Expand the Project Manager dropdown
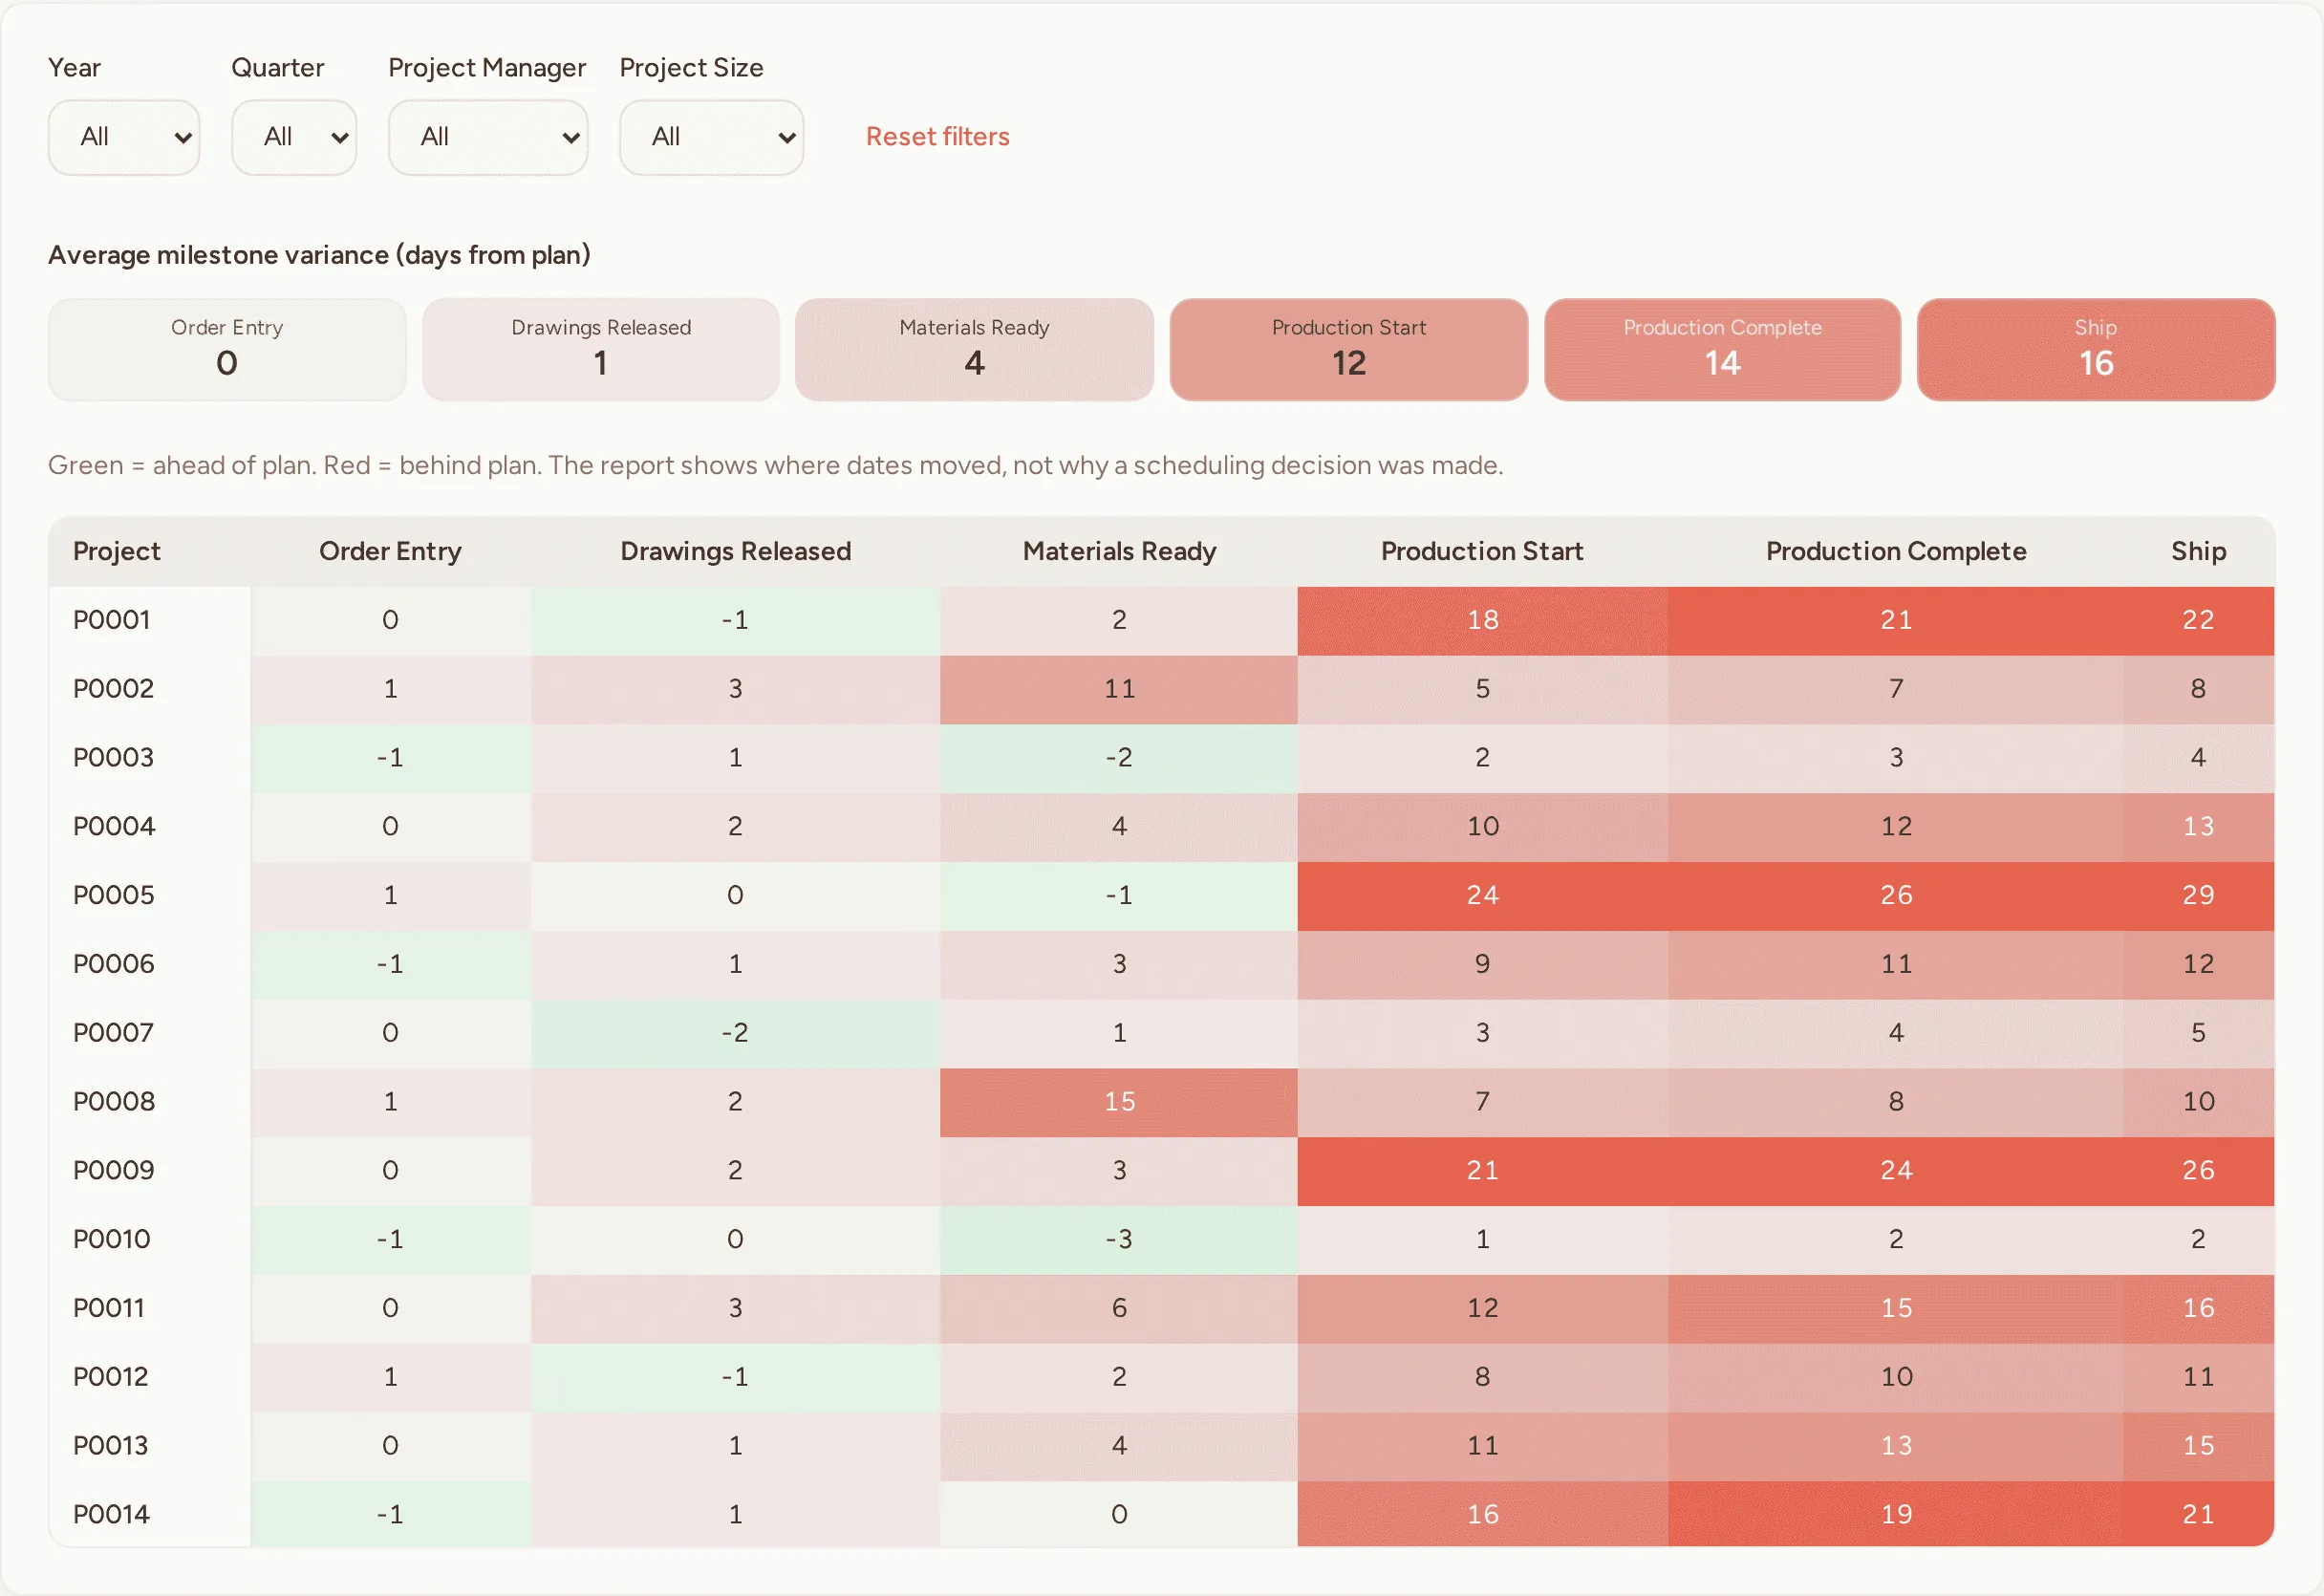The height and width of the screenshot is (1596, 2324). [x=488, y=137]
